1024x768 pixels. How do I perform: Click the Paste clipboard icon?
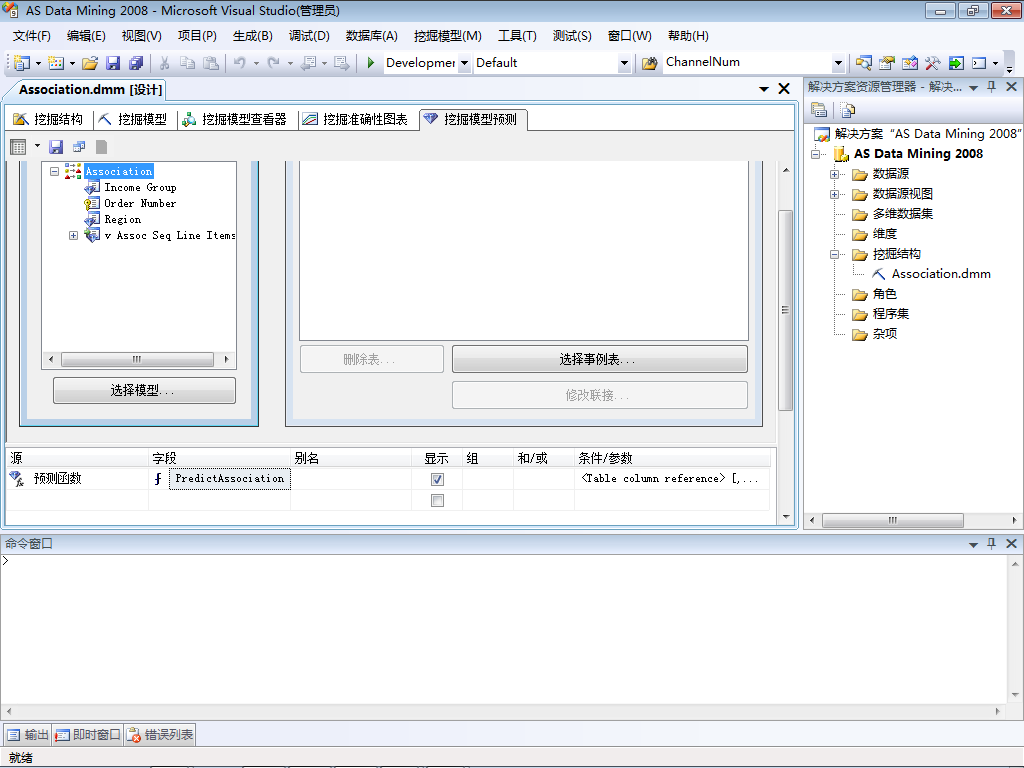point(211,63)
